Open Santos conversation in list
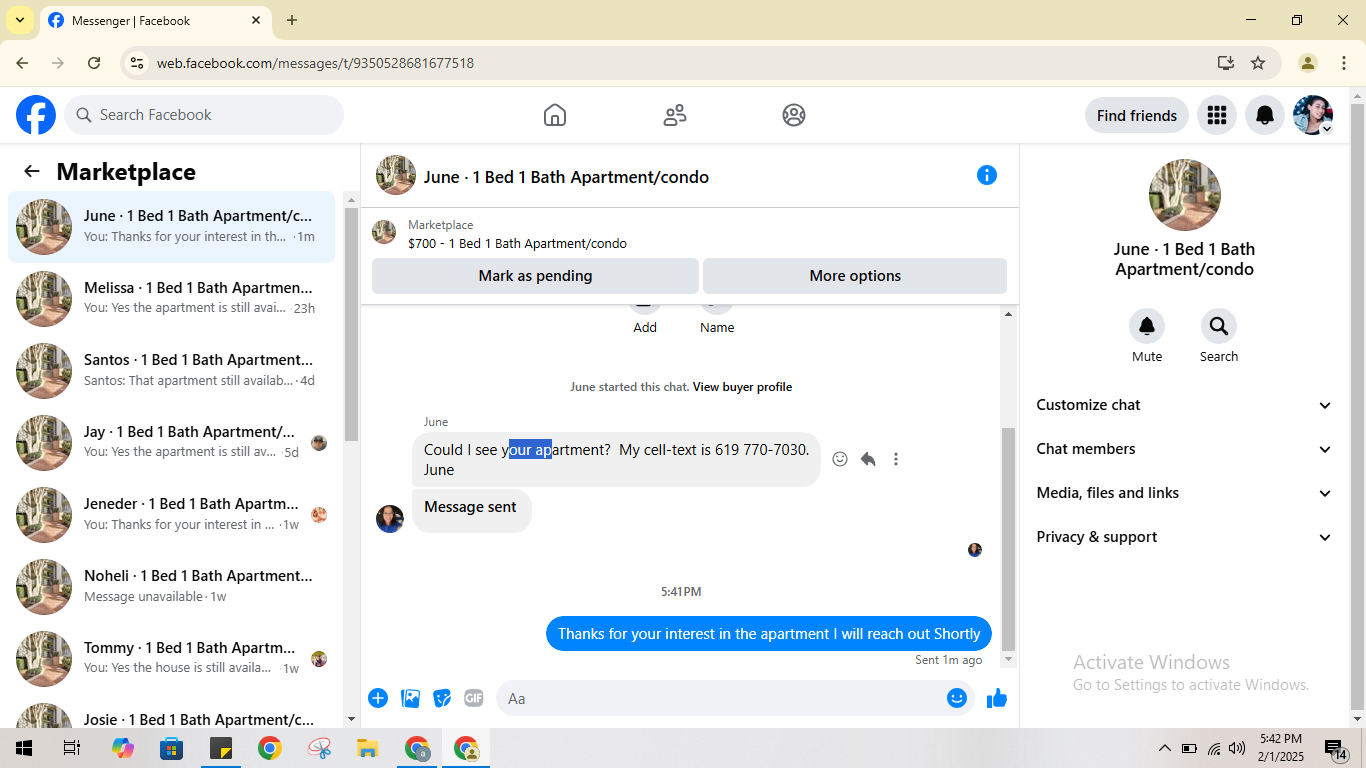The height and width of the screenshot is (768, 1366). [172, 371]
